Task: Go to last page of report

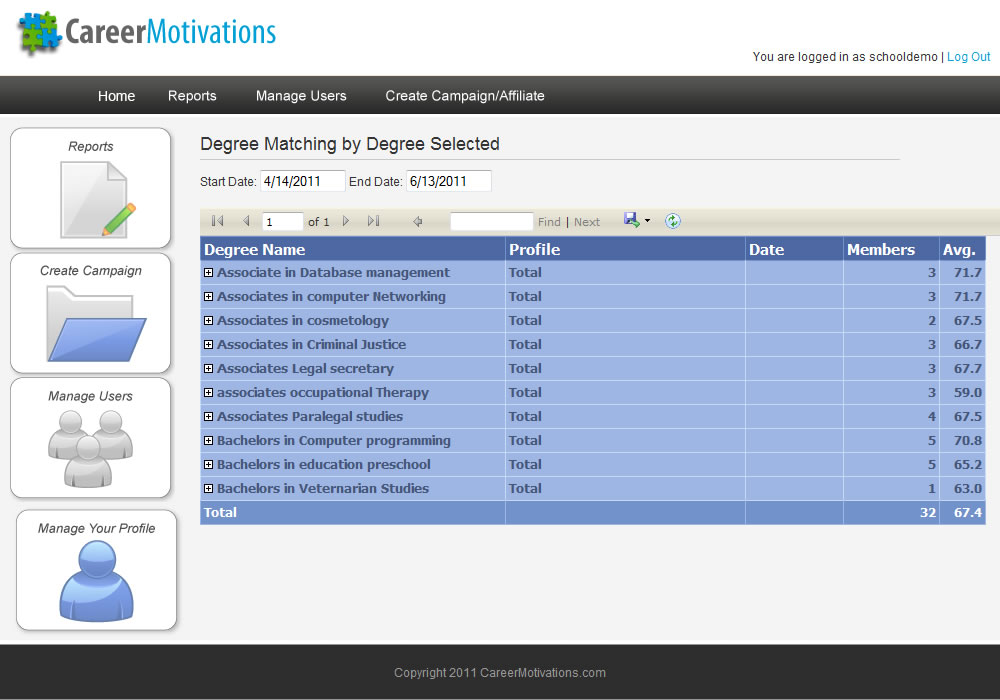Action: coord(373,221)
